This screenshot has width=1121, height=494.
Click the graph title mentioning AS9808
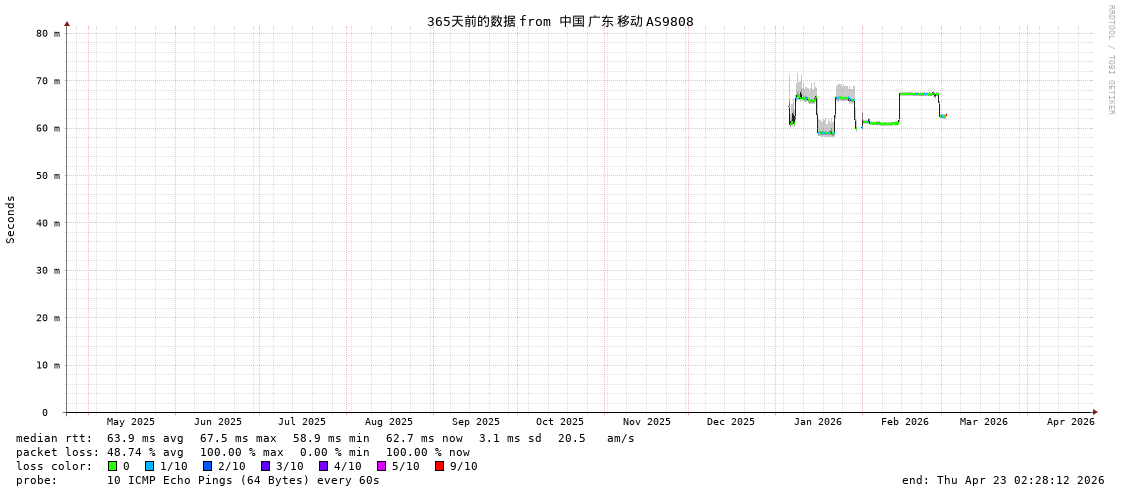(x=560, y=21)
